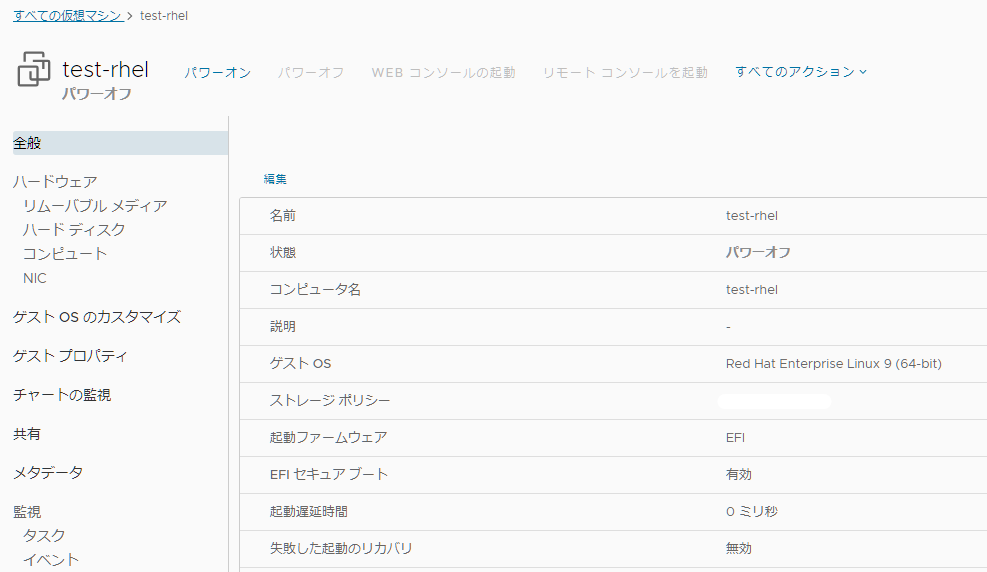
Task: Select 監視 section in sidebar
Action: point(27,512)
